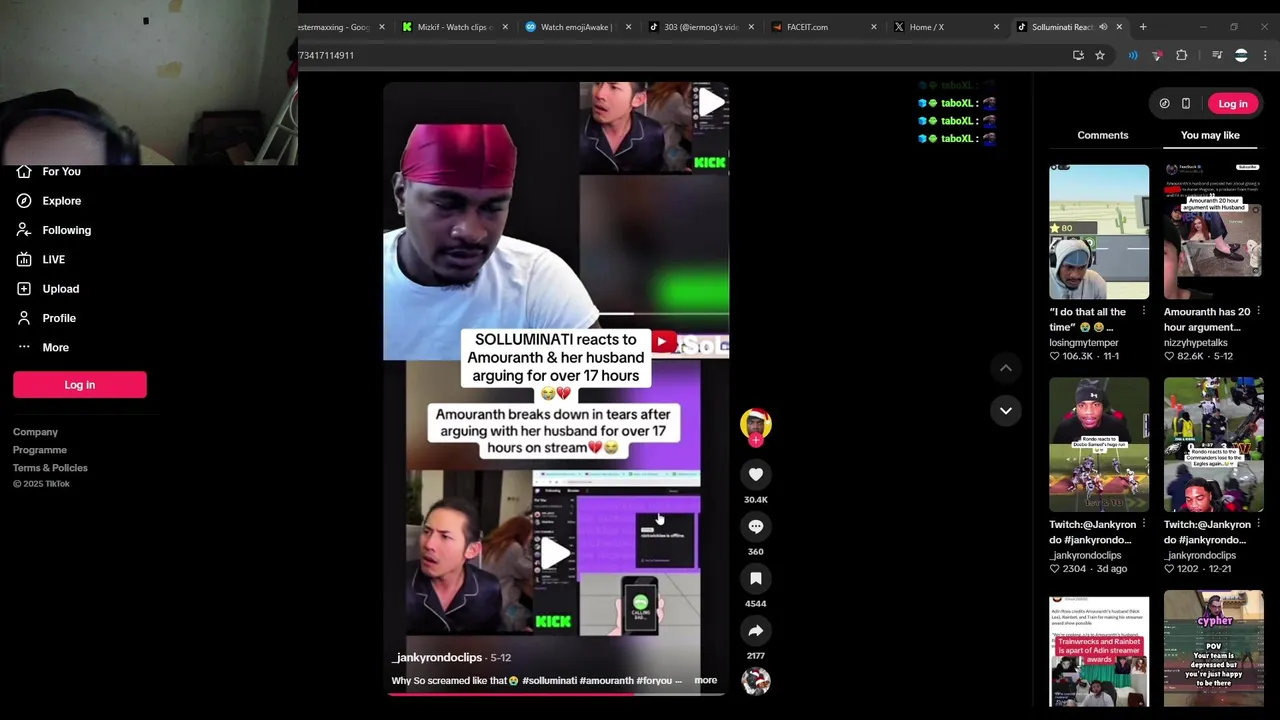Screen dimensions: 1280x720
Task: Open the Trainwrecks and Rainbet recommended thumbnail
Action: click(1099, 650)
